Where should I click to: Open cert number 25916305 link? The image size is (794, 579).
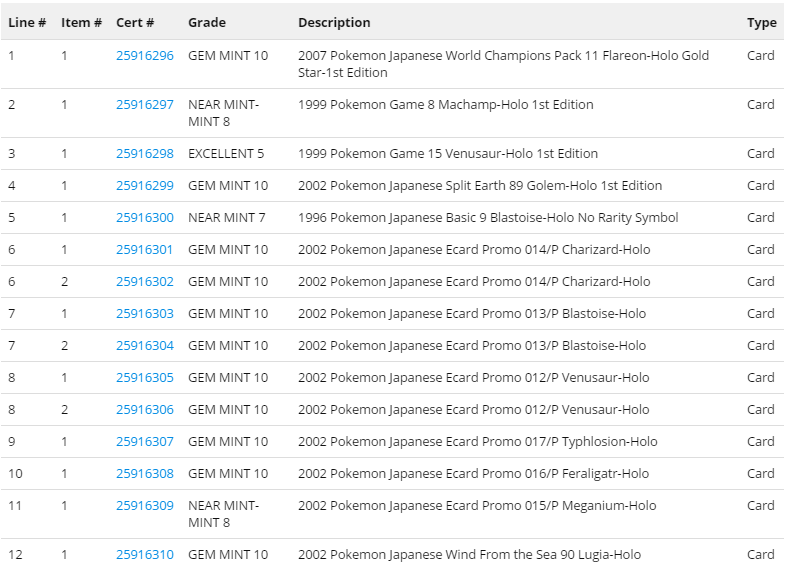pos(145,377)
